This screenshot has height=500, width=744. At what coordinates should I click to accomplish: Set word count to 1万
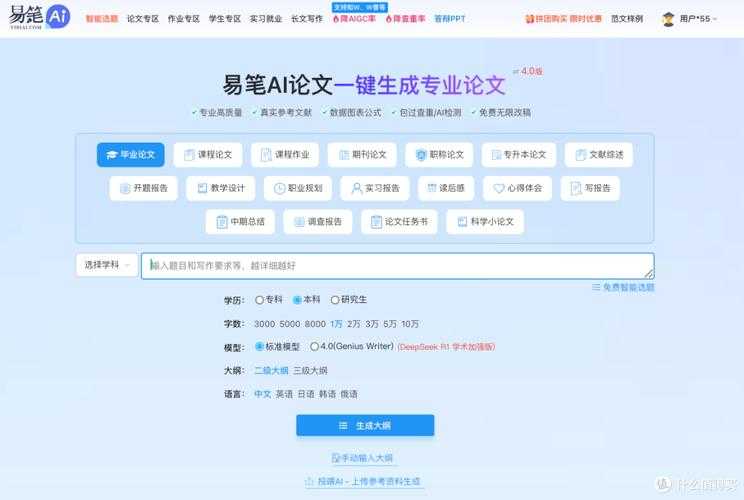pyautogui.click(x=336, y=324)
